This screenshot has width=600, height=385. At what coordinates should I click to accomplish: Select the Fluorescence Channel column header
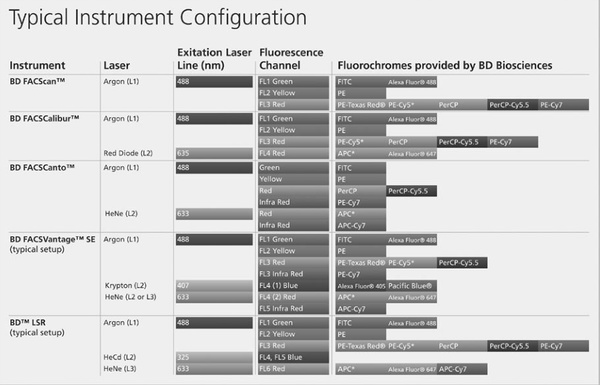[291, 59]
